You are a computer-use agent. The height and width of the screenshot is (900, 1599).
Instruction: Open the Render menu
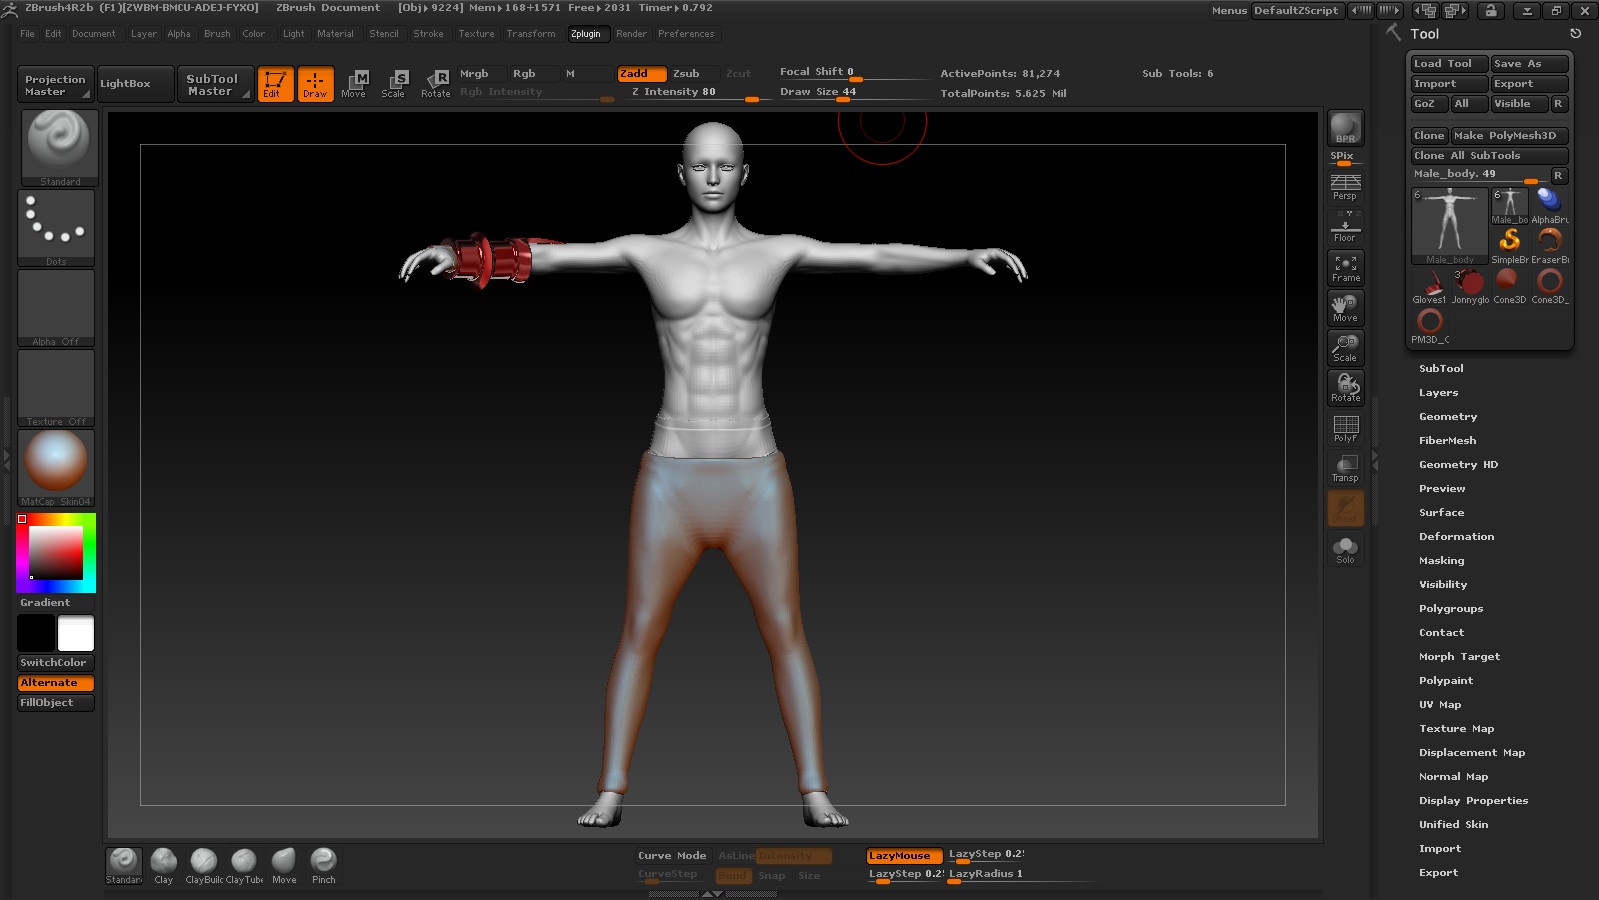pos(631,34)
